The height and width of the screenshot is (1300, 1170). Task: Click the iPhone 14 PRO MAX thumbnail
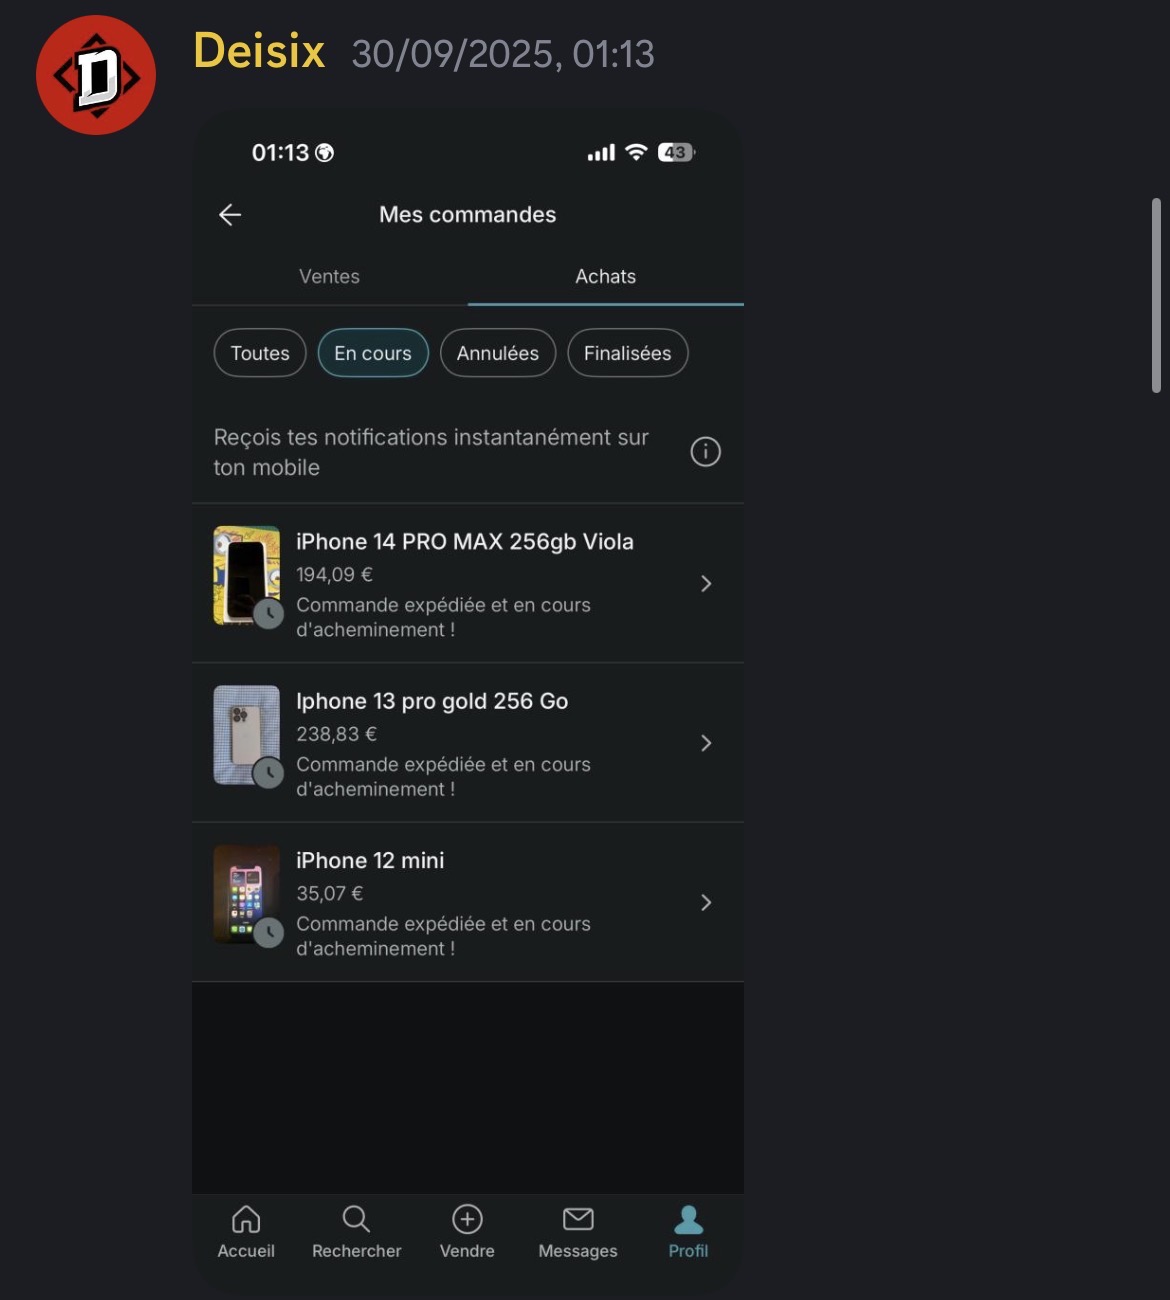(247, 576)
